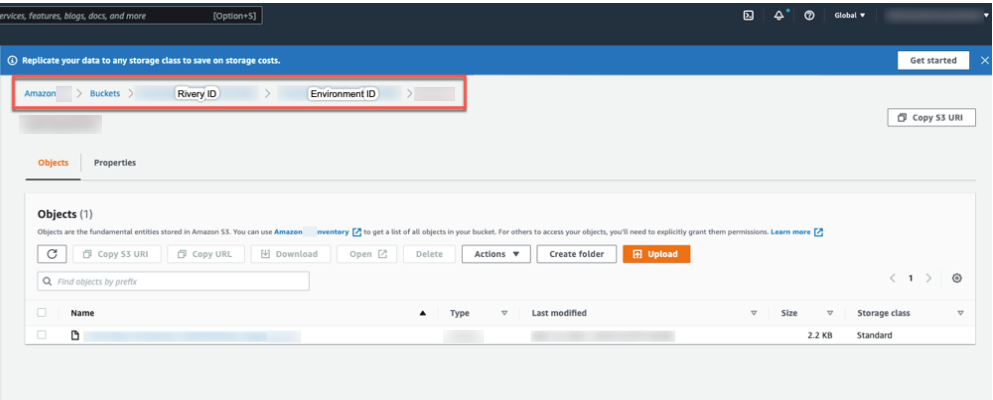
Task: Select all objects with the header checkbox
Action: [x=42, y=313]
